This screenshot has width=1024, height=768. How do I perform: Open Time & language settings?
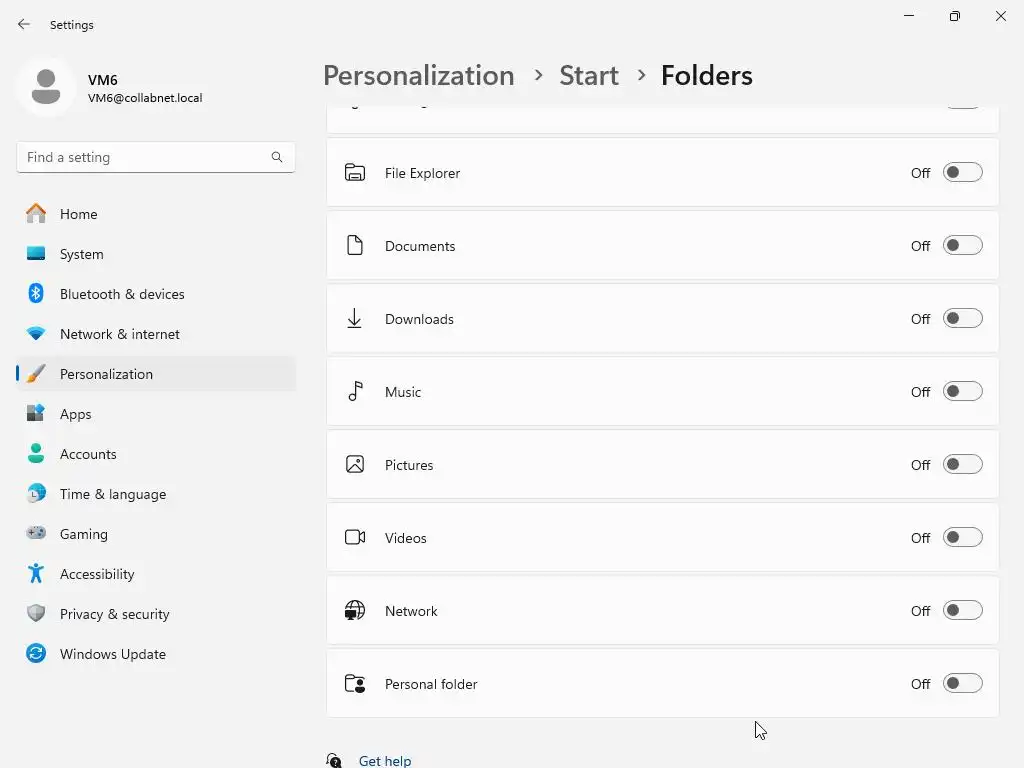(x=112, y=494)
